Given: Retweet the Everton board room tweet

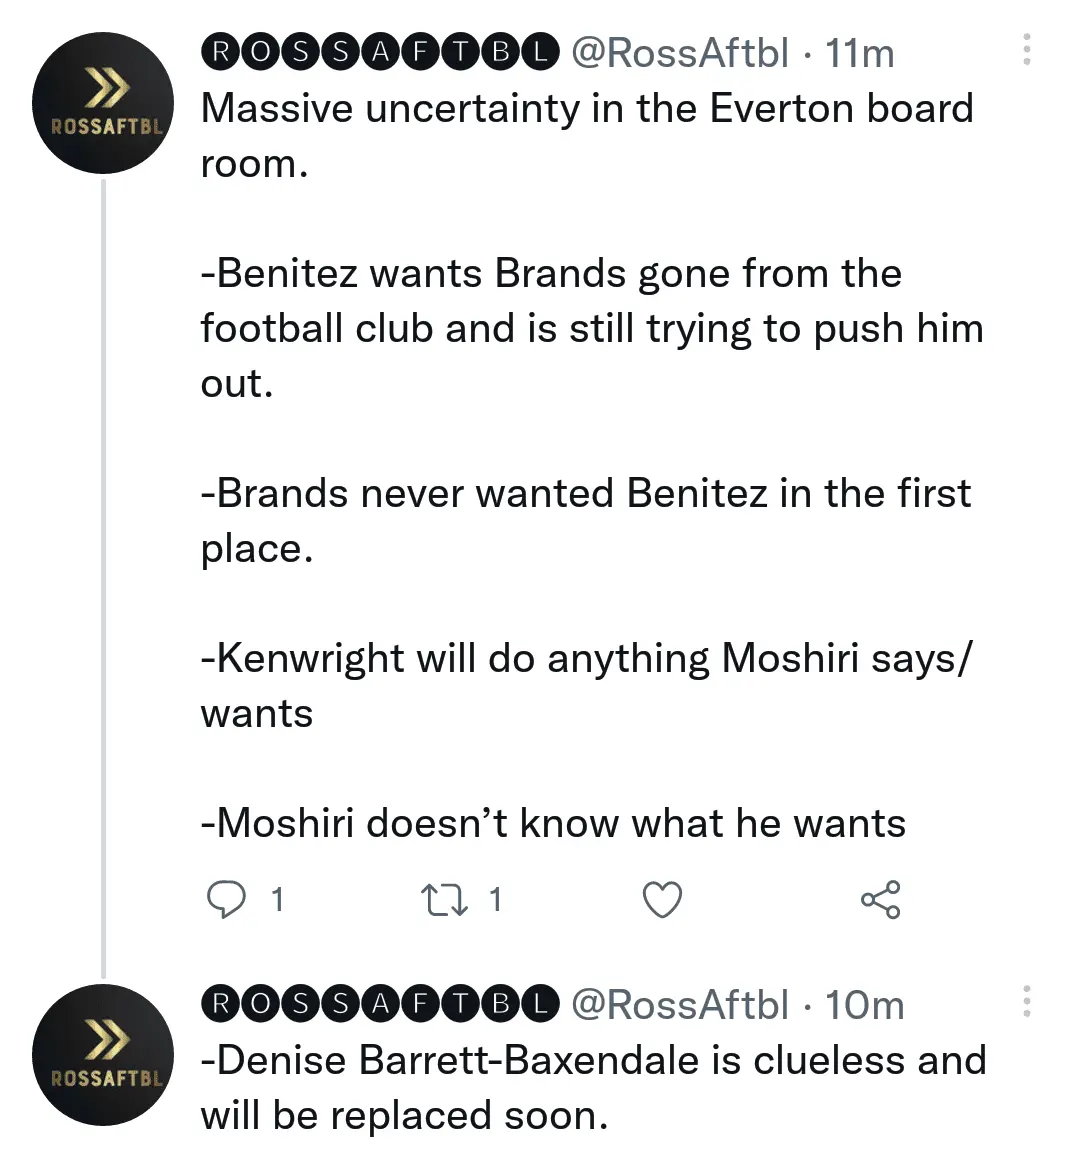Looking at the screenshot, I should [444, 900].
